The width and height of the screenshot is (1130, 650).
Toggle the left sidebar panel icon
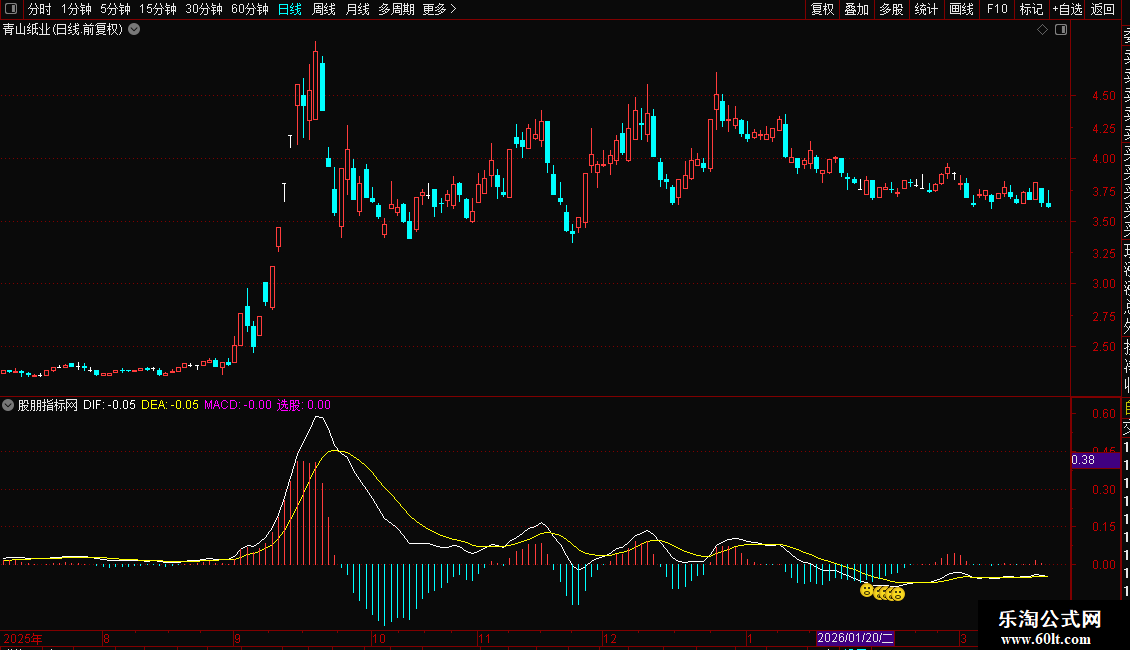pos(12,9)
